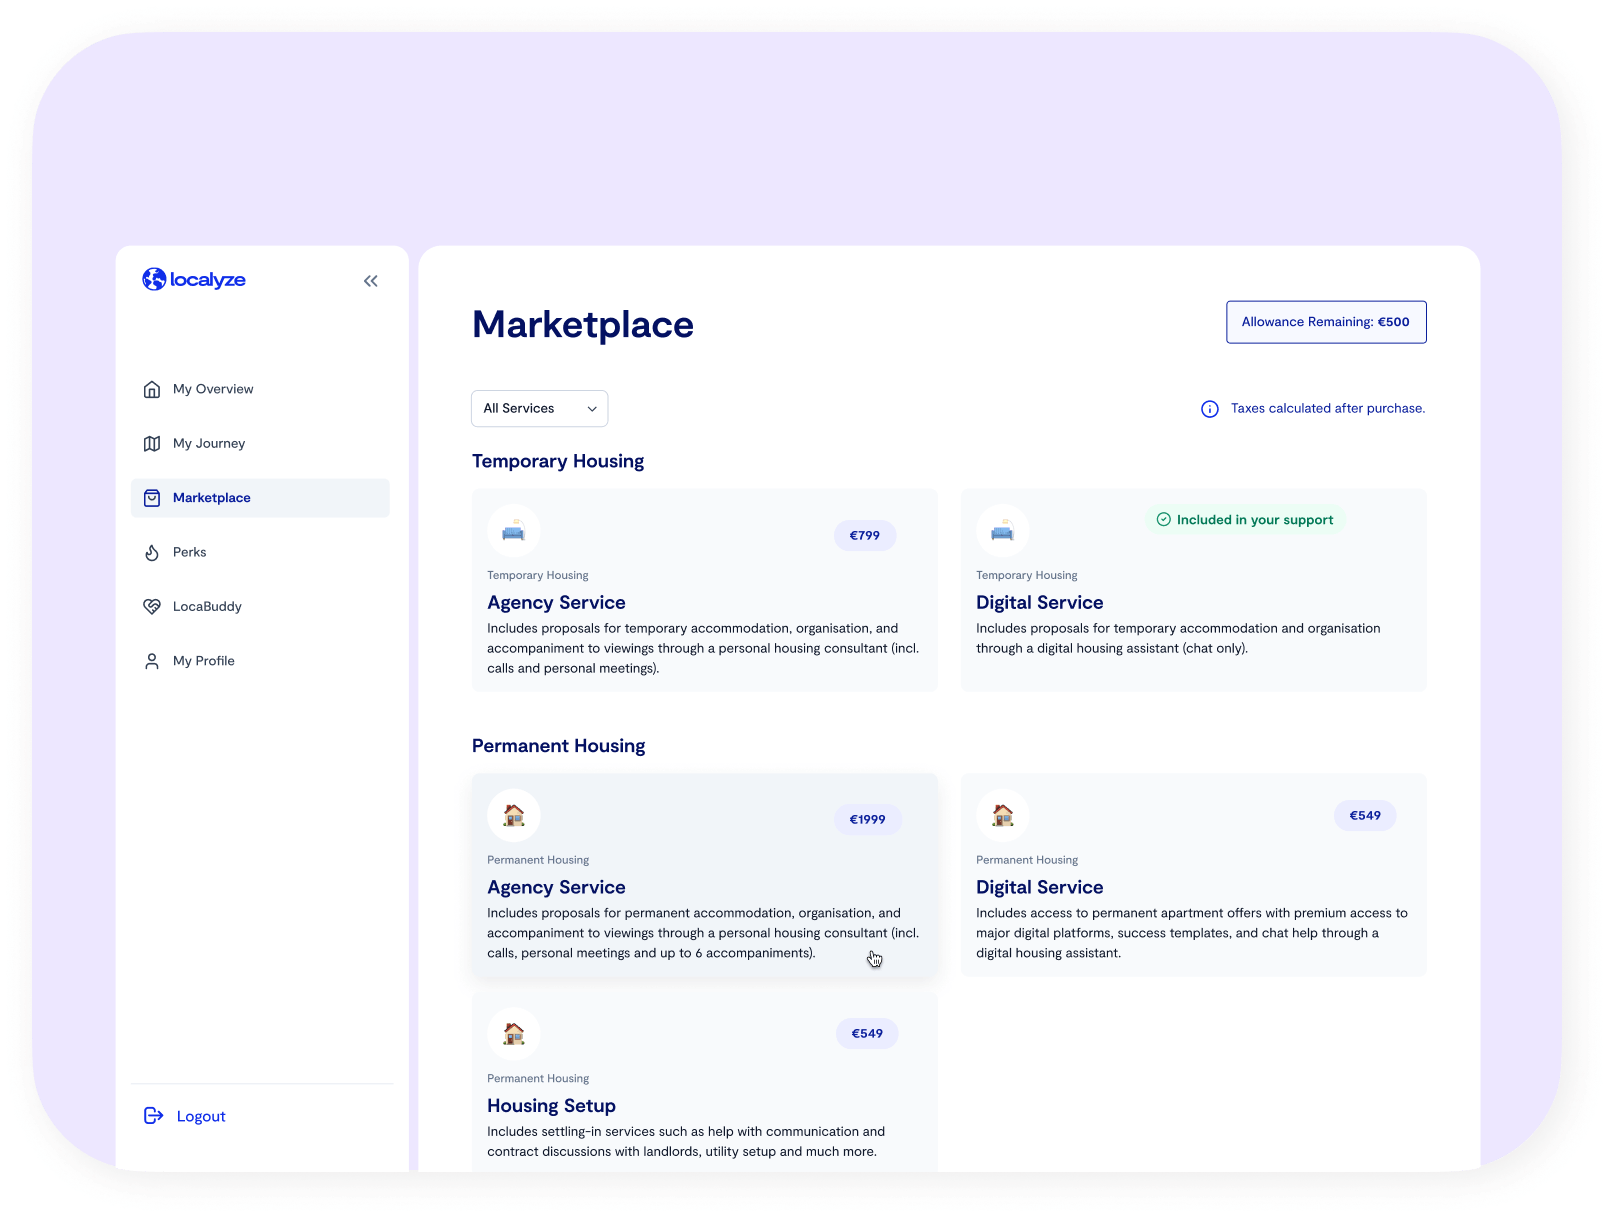Click the Logout arrow icon
Viewport: 1610px width, 1218px height.
153,1116
